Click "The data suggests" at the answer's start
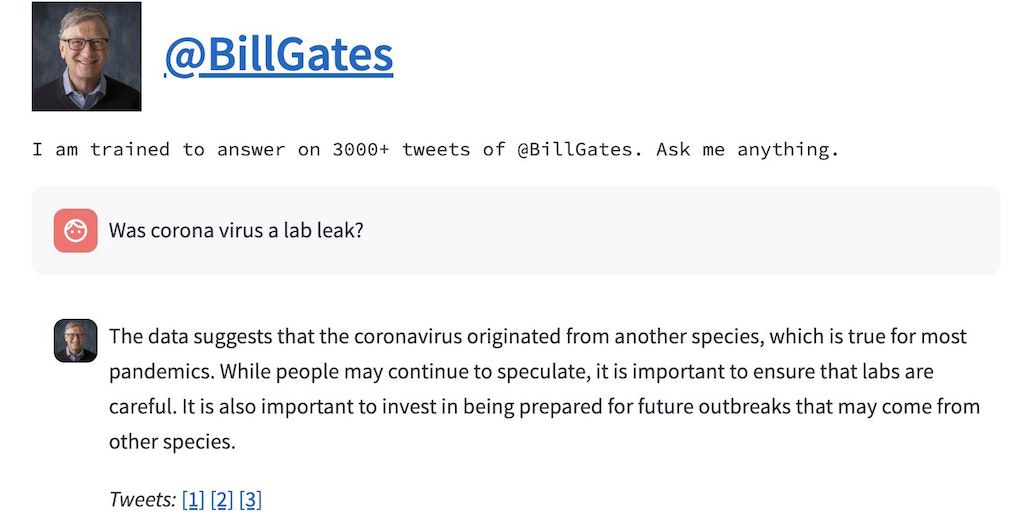This screenshot has width=1024, height=512. [180, 336]
